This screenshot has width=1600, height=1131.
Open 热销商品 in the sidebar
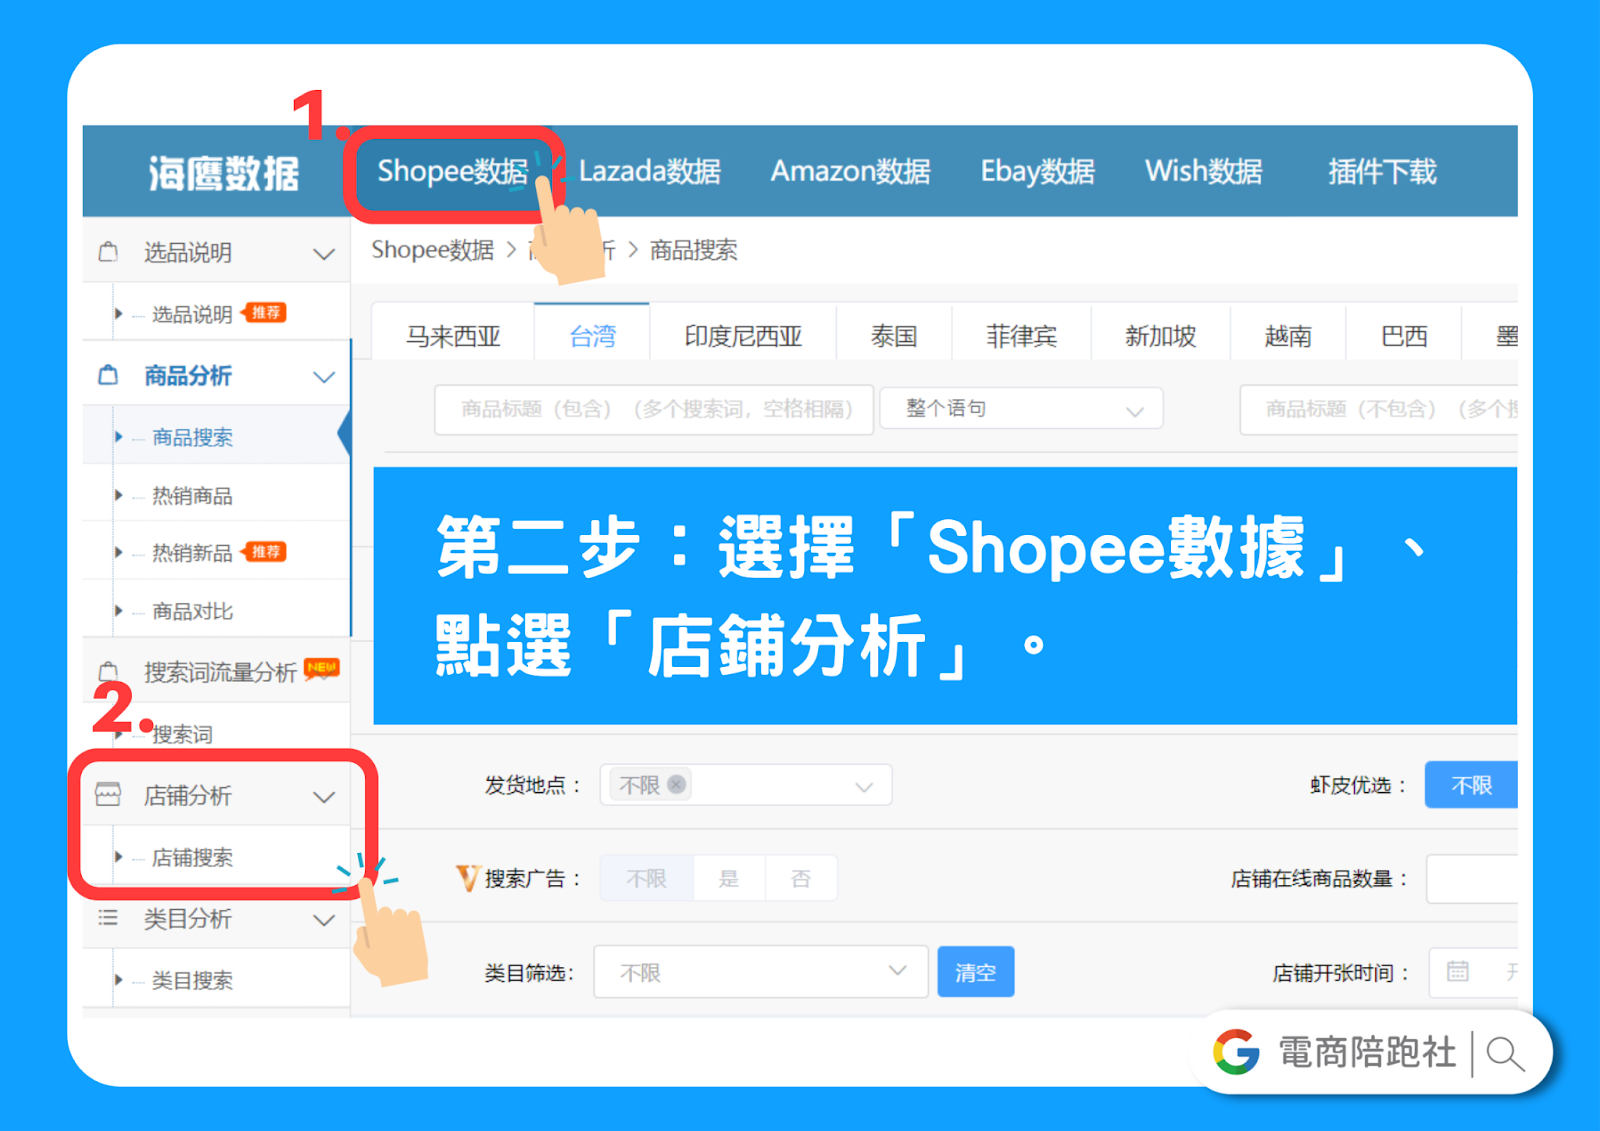192,495
